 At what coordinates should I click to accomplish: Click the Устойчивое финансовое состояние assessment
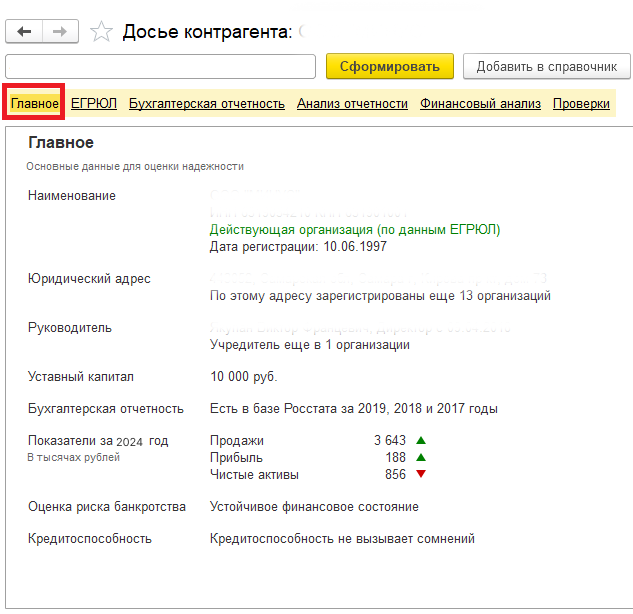click(x=314, y=507)
